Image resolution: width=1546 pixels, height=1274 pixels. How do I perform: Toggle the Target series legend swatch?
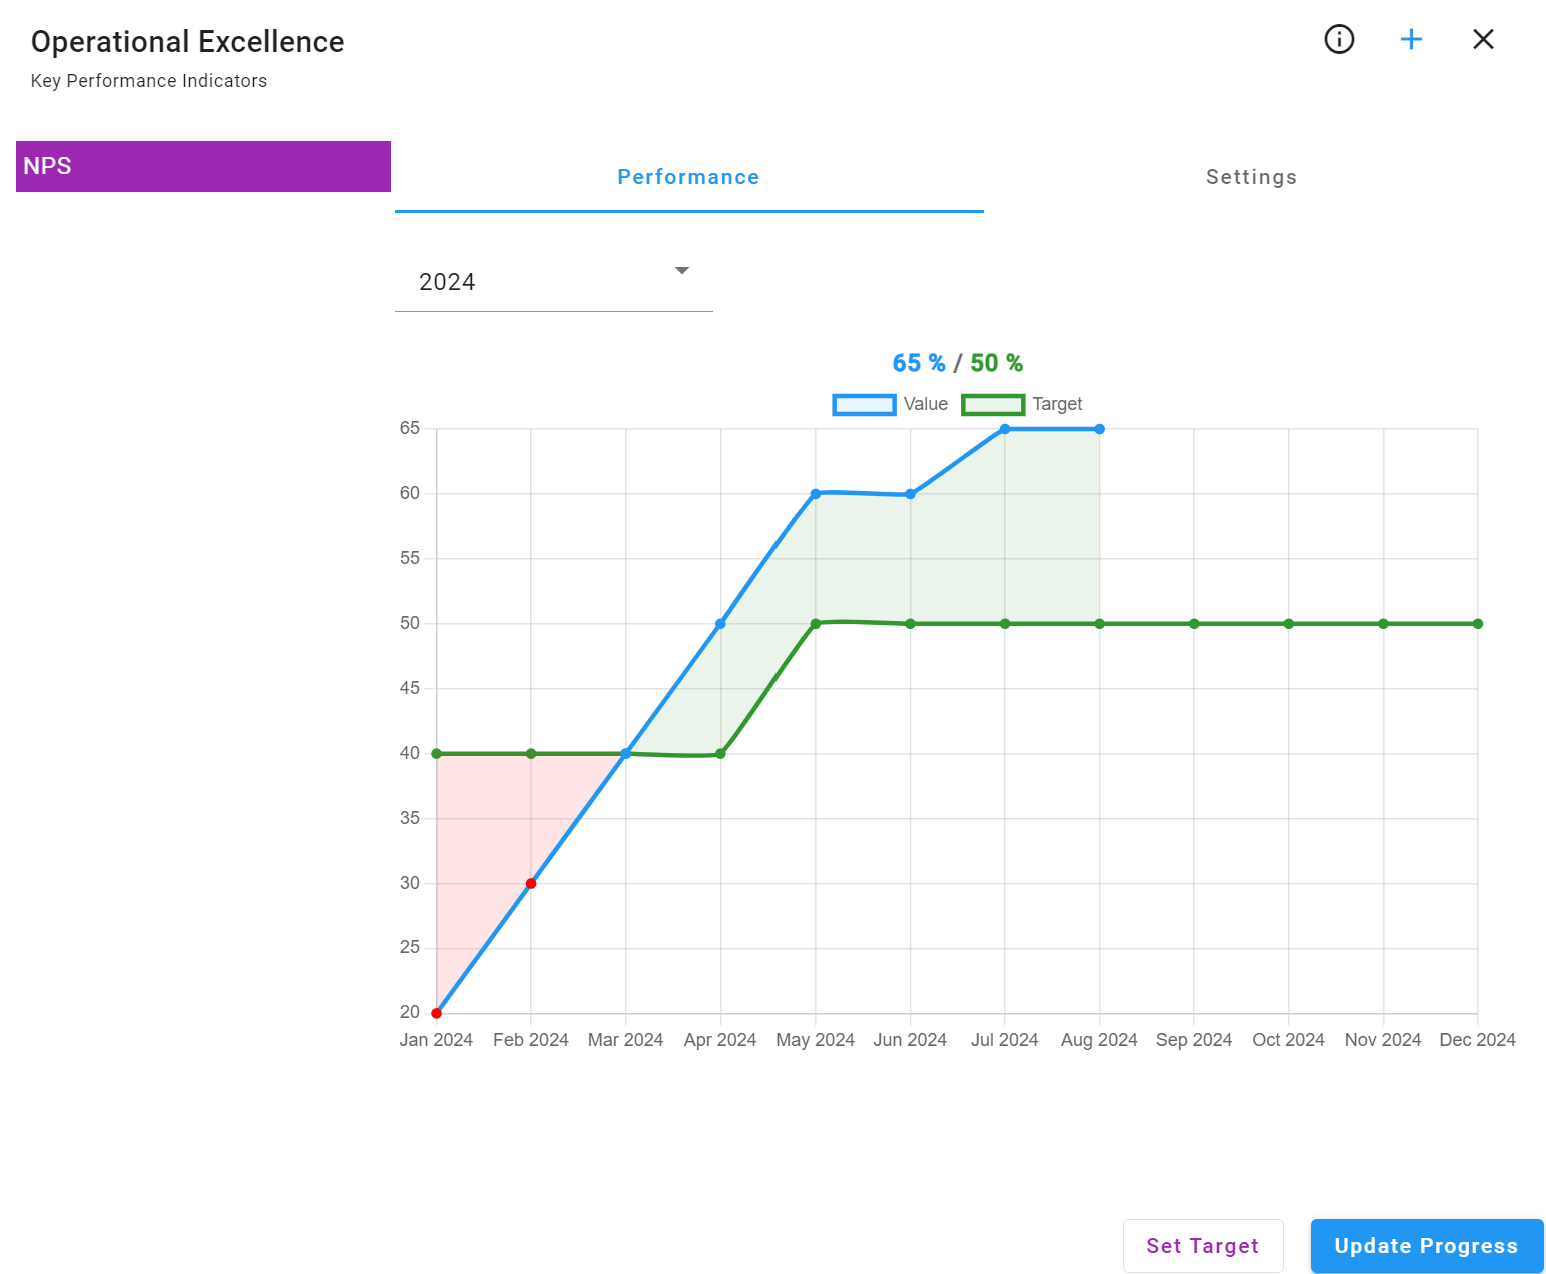point(993,404)
